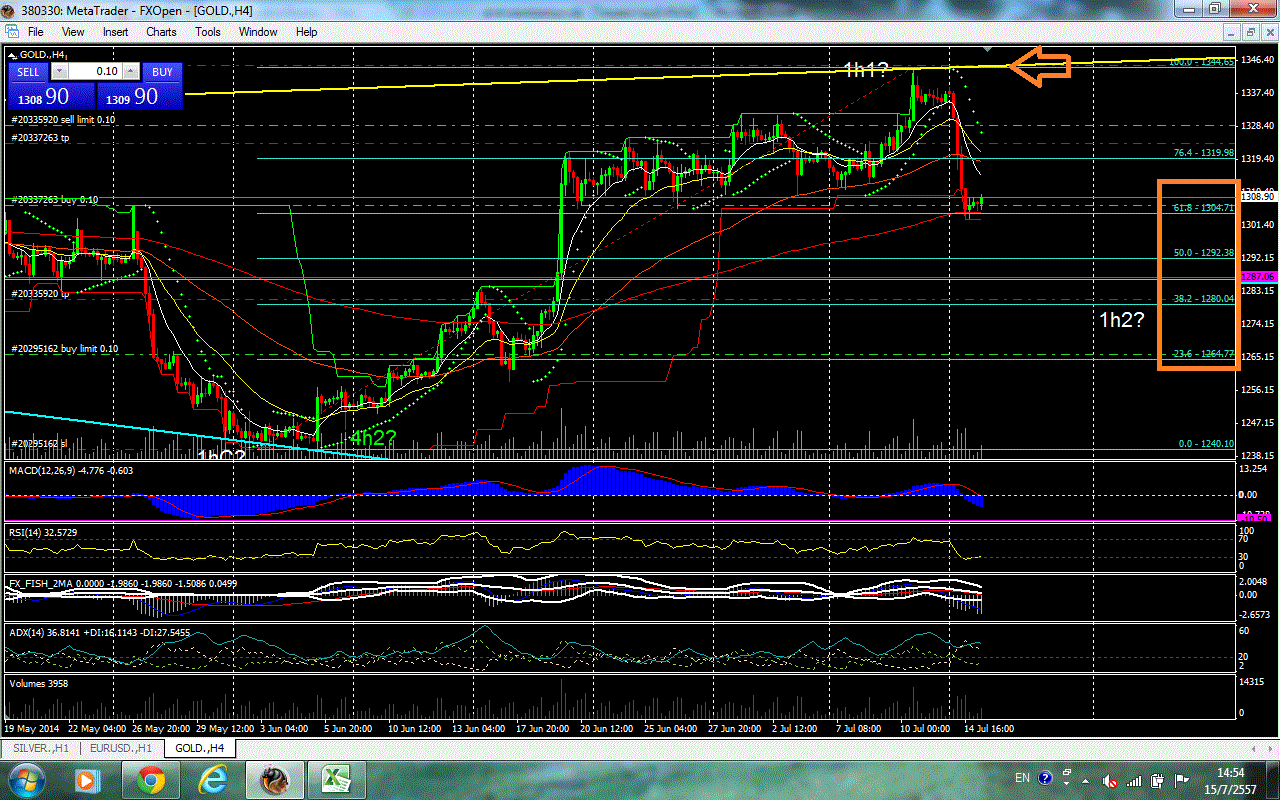The height and width of the screenshot is (800, 1280).
Task: Decrease lot volume with the down arrow
Action: (x=59, y=72)
